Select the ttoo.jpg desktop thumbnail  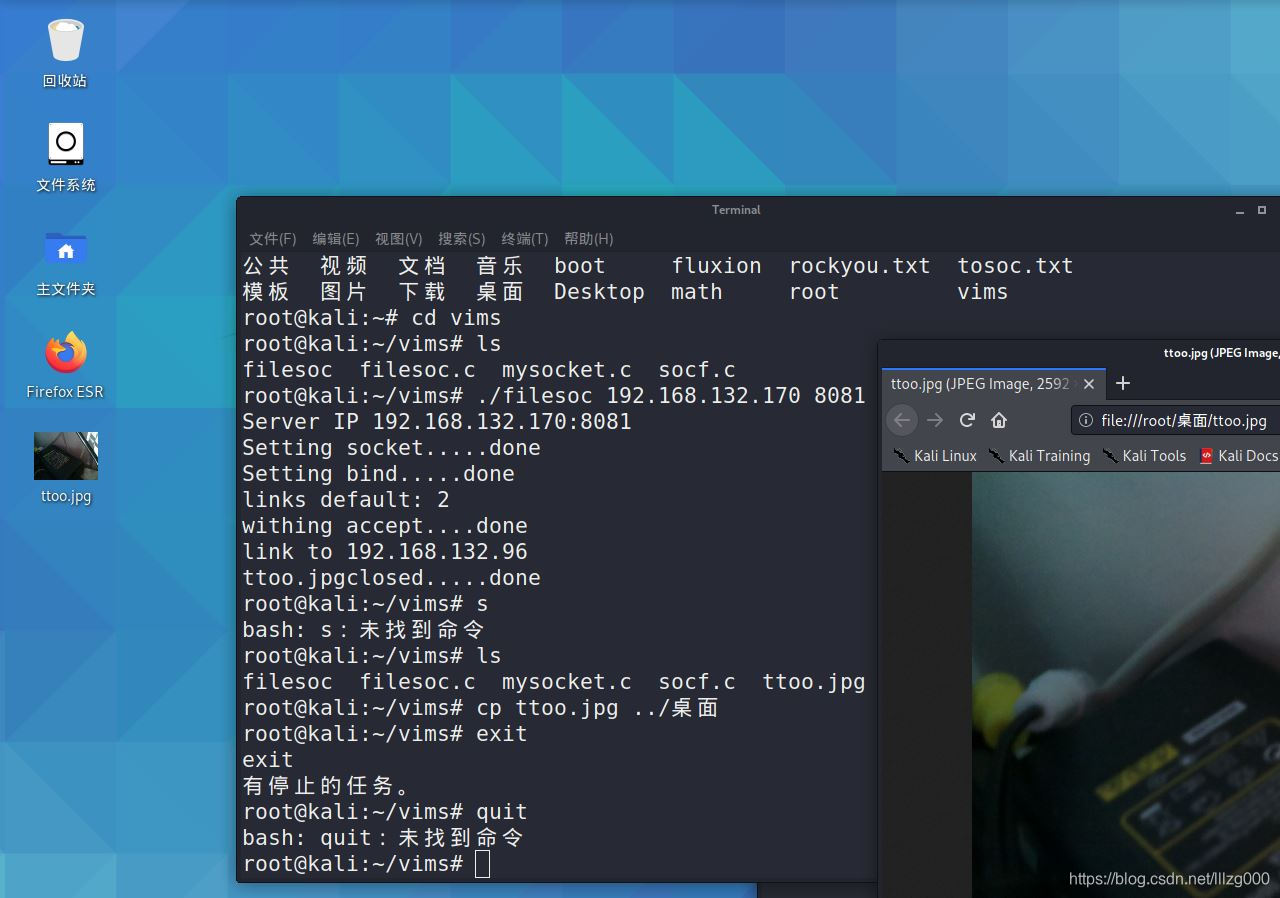(x=65, y=468)
